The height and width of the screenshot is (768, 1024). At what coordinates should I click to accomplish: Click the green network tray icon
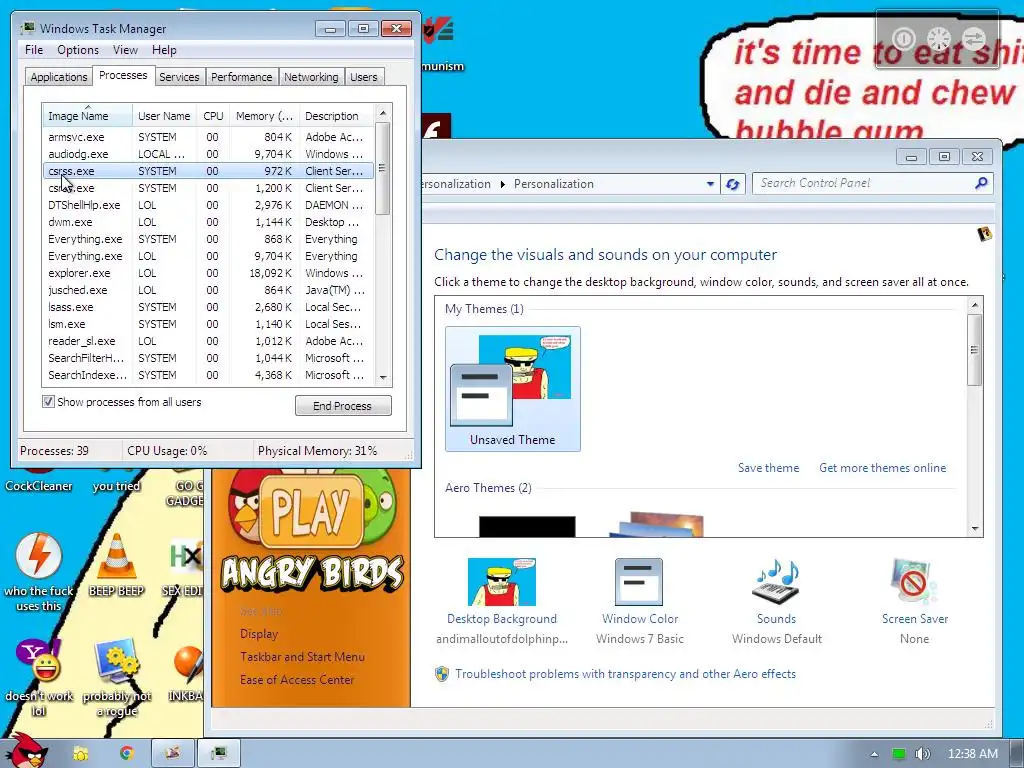click(x=899, y=754)
